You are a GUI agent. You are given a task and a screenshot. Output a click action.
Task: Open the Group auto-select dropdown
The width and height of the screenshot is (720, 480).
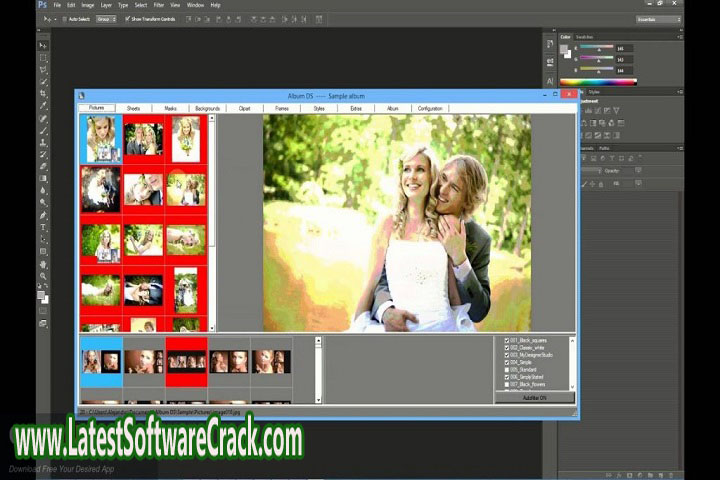tap(106, 19)
